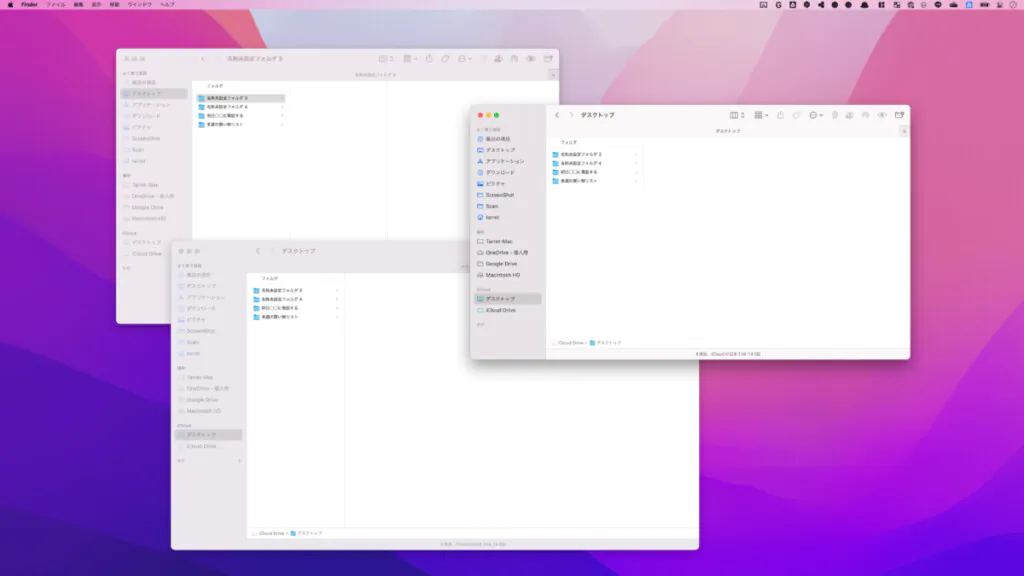The width and height of the screenshot is (1024, 576).
Task: Open the ウインドウ menu
Action: coord(140,5)
